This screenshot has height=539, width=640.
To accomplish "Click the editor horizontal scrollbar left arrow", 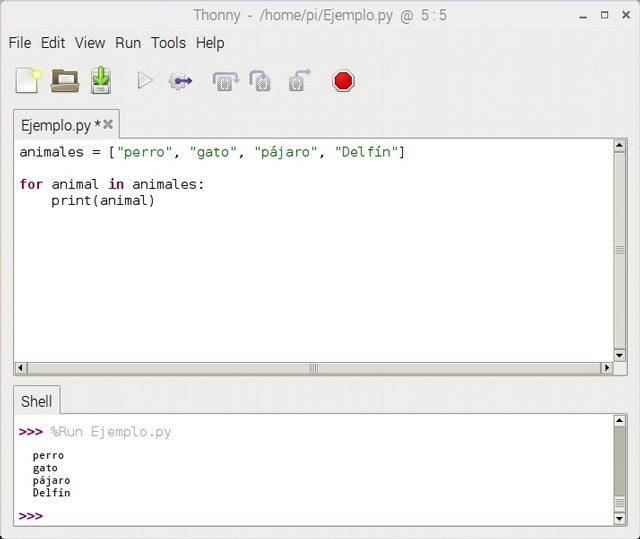I will click(x=21, y=368).
